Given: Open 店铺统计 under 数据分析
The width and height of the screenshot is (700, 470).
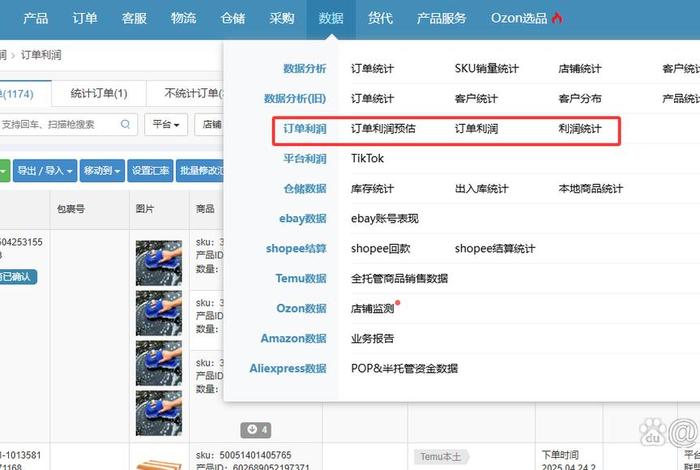Looking at the screenshot, I should pos(580,69).
